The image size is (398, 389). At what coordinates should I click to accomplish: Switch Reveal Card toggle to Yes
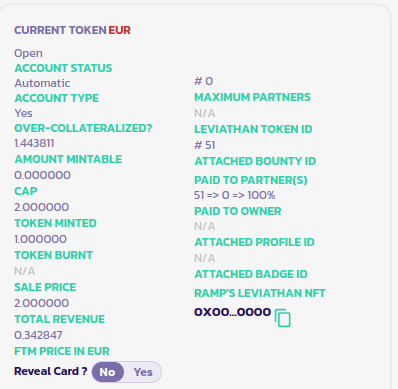pos(143,372)
